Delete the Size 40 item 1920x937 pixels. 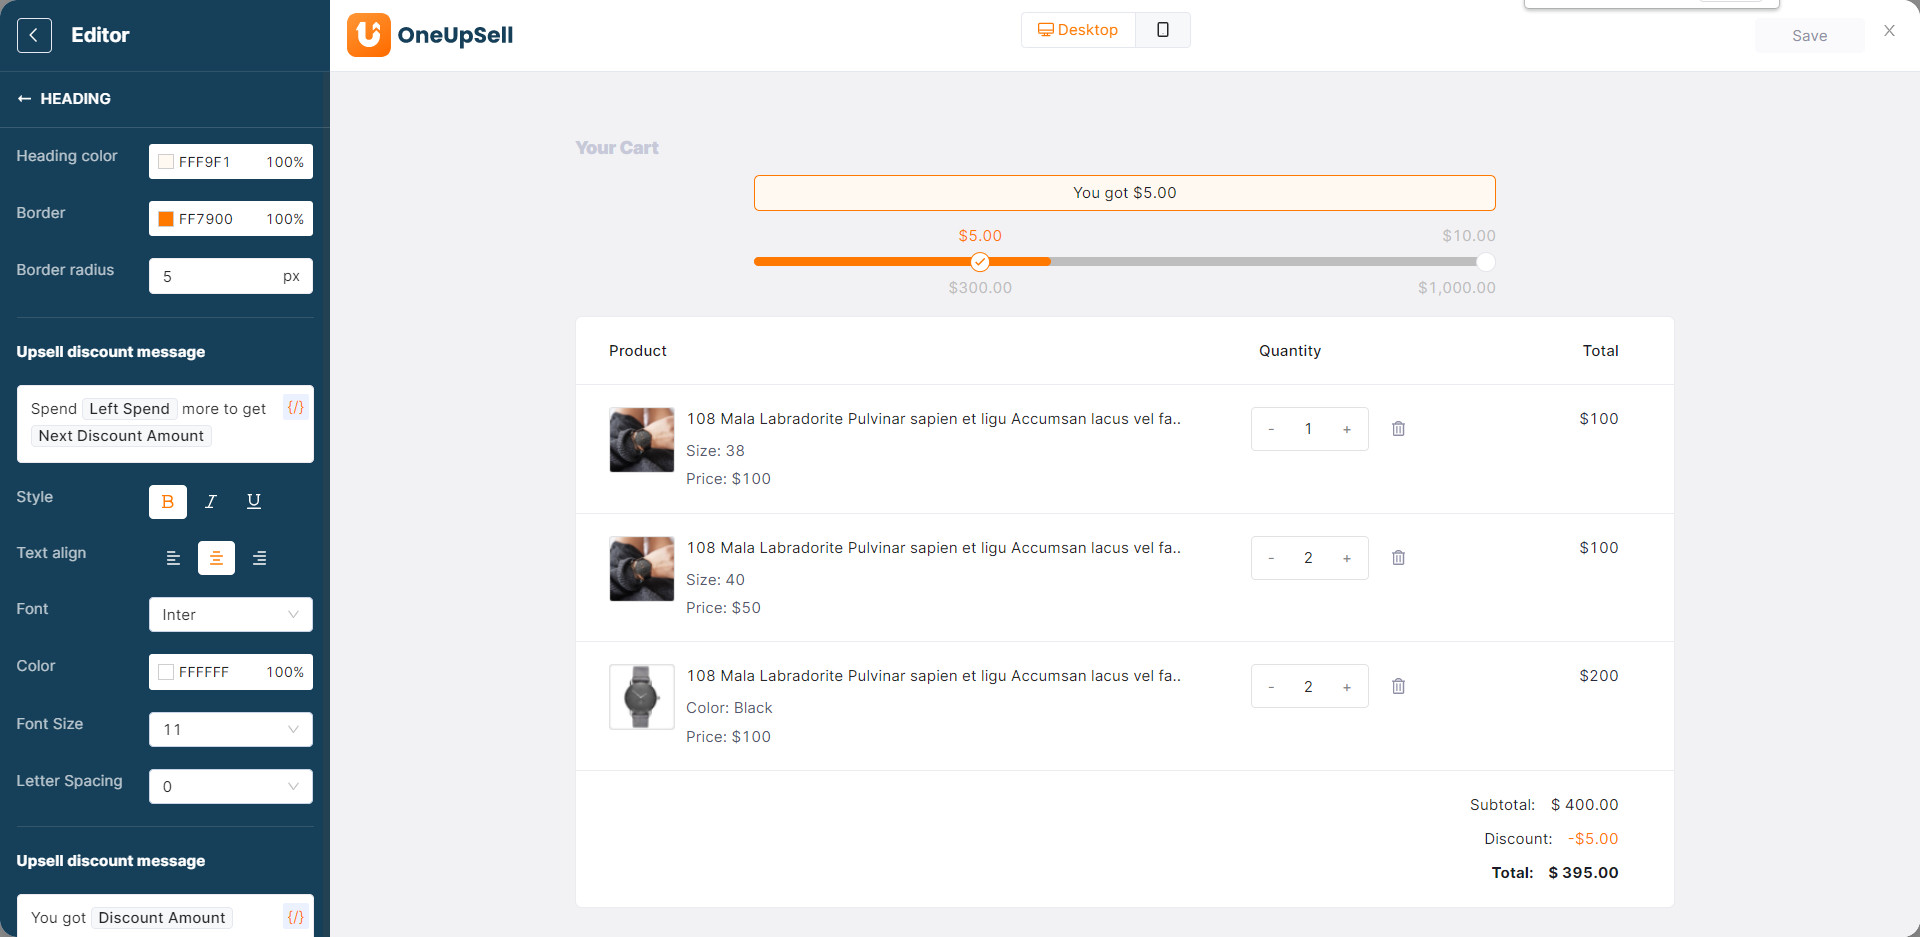[x=1398, y=558]
